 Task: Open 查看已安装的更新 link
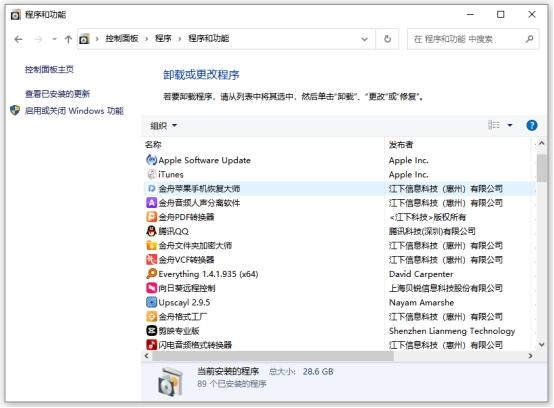point(57,94)
